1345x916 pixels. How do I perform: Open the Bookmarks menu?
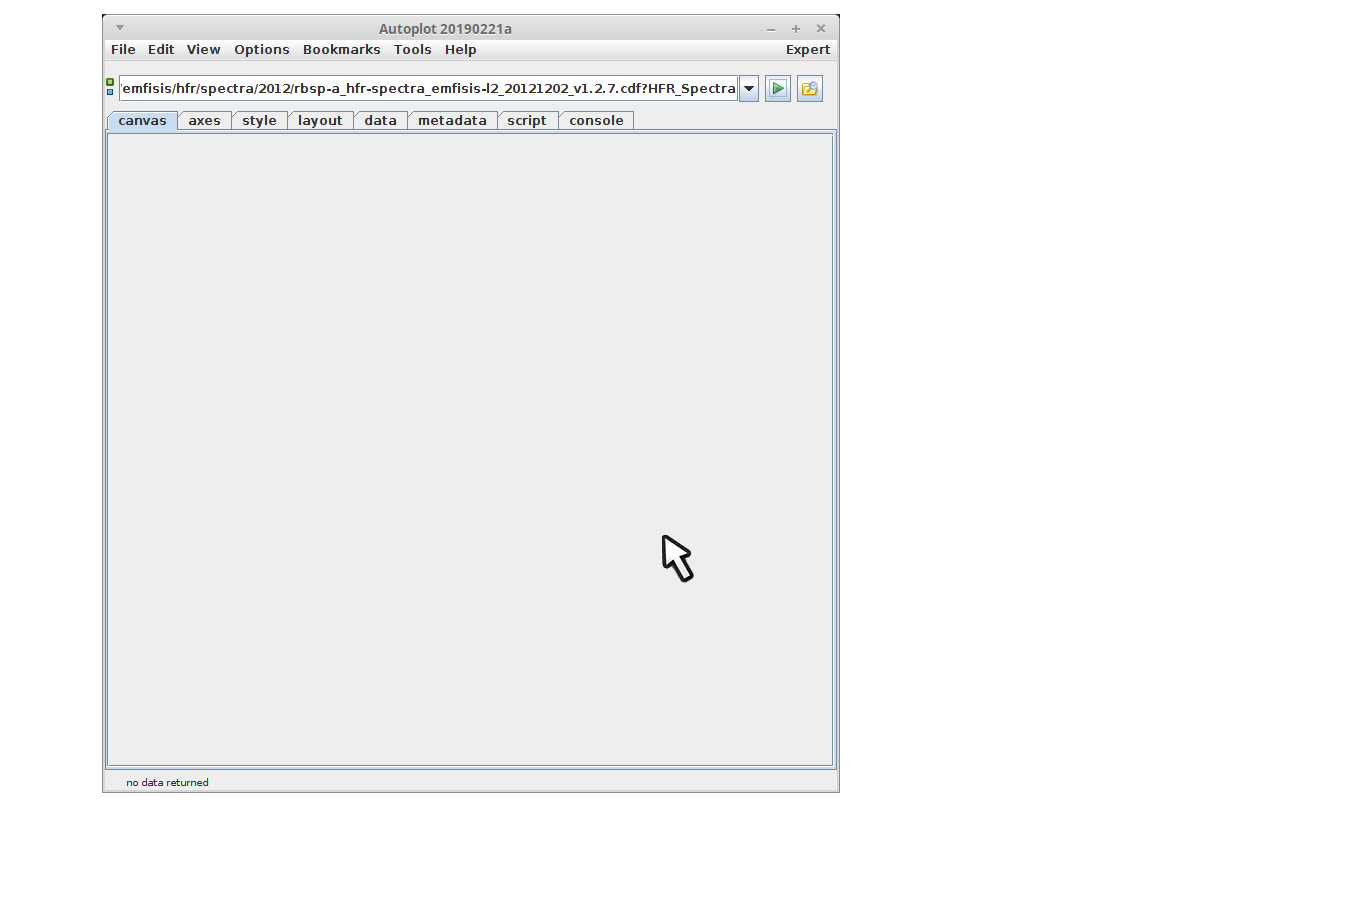coord(342,50)
